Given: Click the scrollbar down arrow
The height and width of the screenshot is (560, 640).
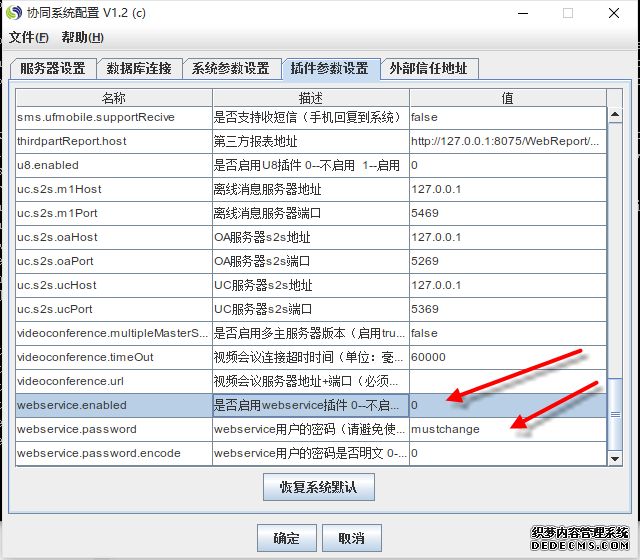Looking at the screenshot, I should (615, 458).
